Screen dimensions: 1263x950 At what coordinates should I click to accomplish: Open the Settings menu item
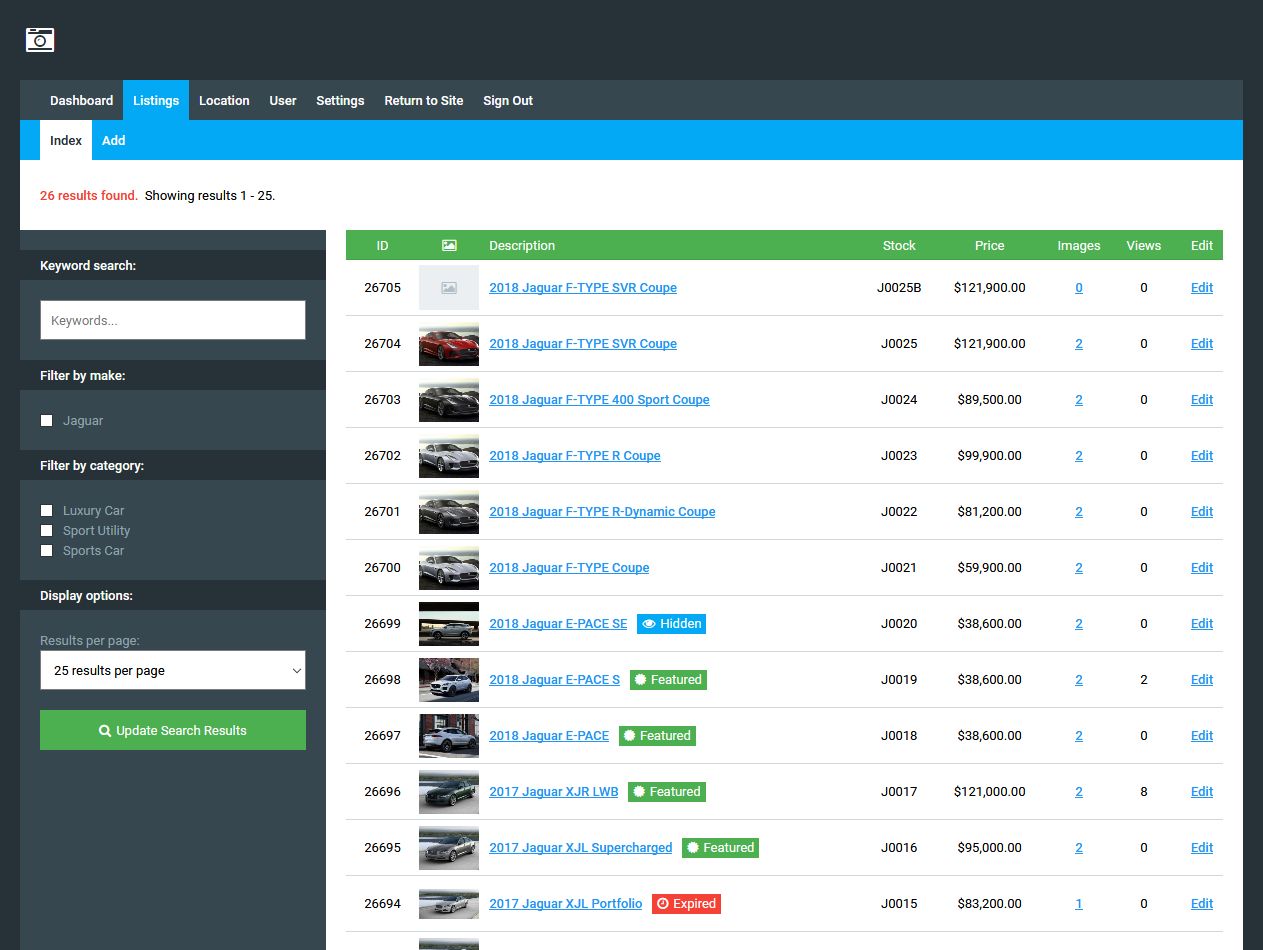click(x=340, y=101)
